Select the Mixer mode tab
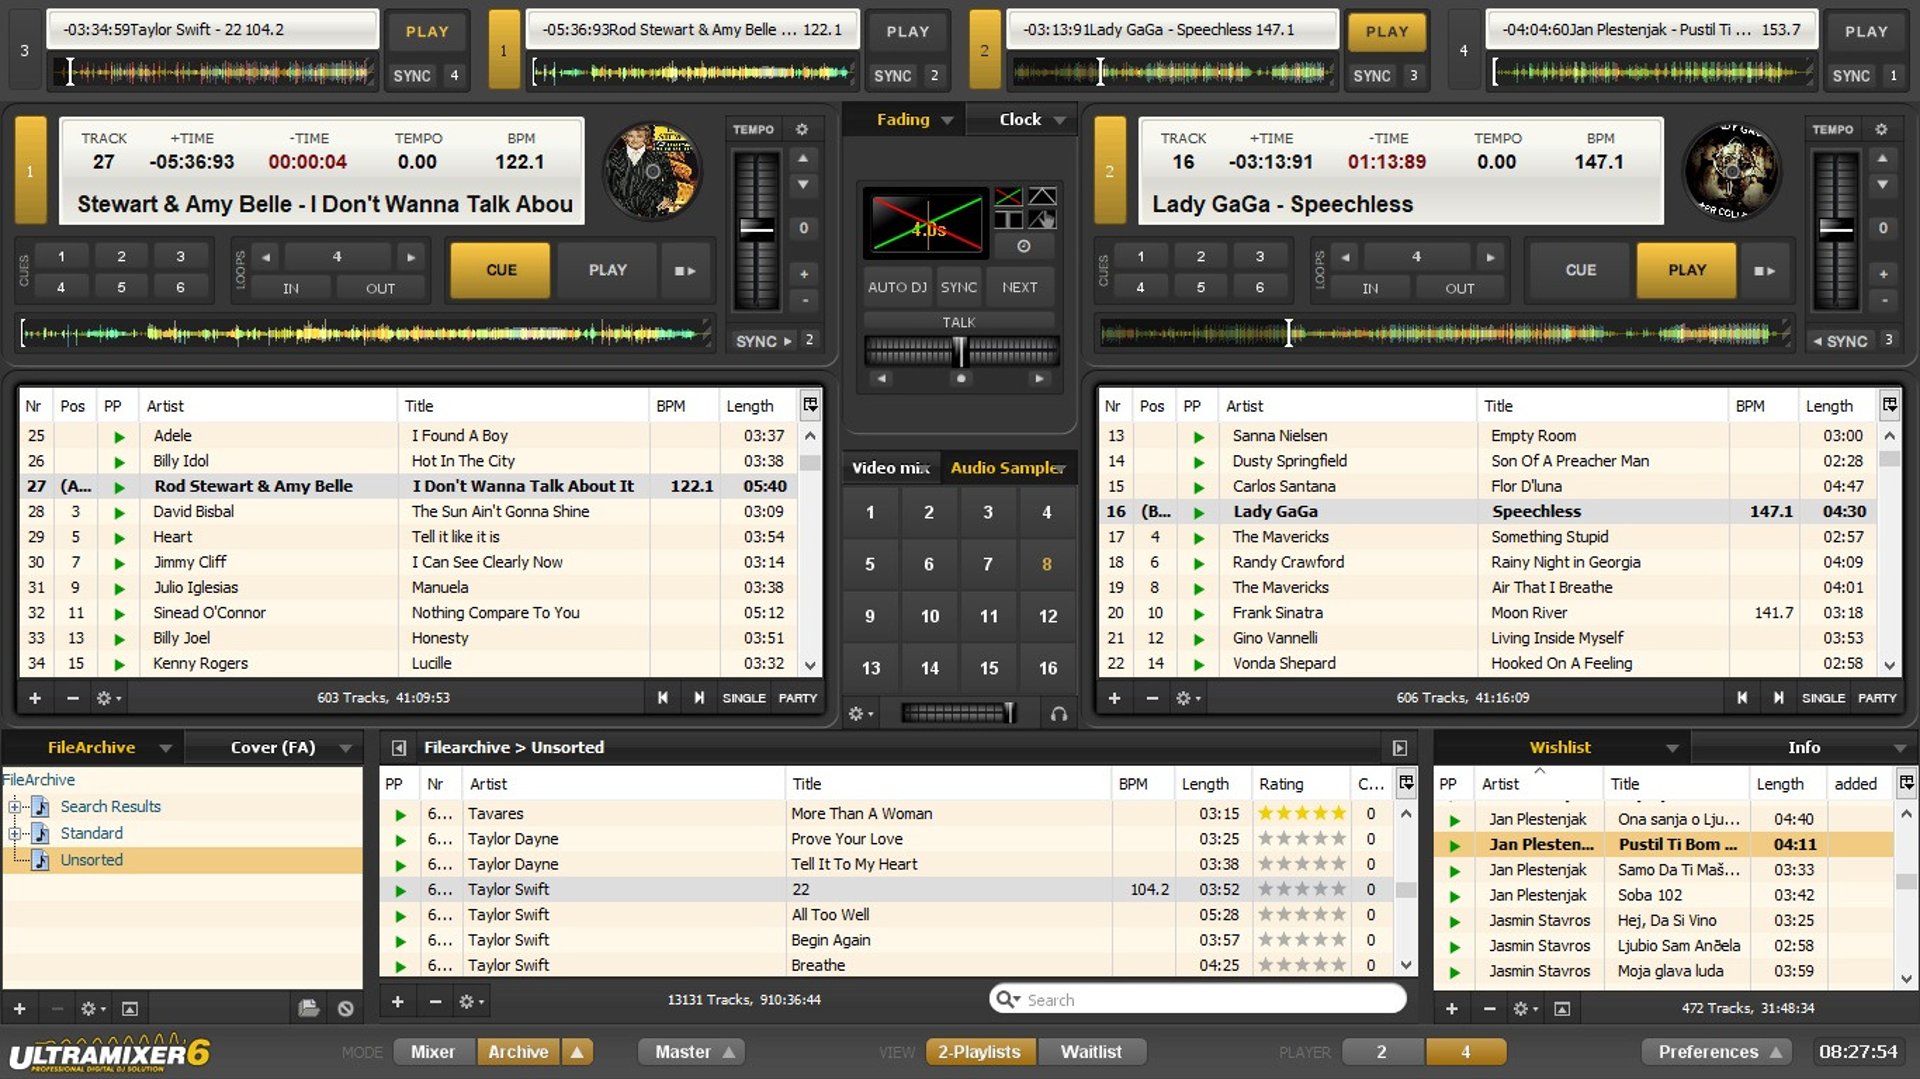Viewport: 1920px width, 1079px height. [x=432, y=1052]
